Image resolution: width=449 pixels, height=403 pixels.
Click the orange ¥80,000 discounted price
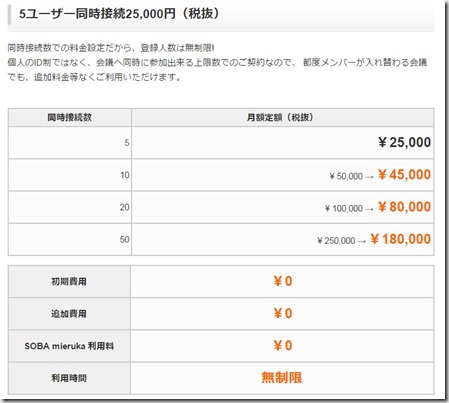pyautogui.click(x=404, y=207)
